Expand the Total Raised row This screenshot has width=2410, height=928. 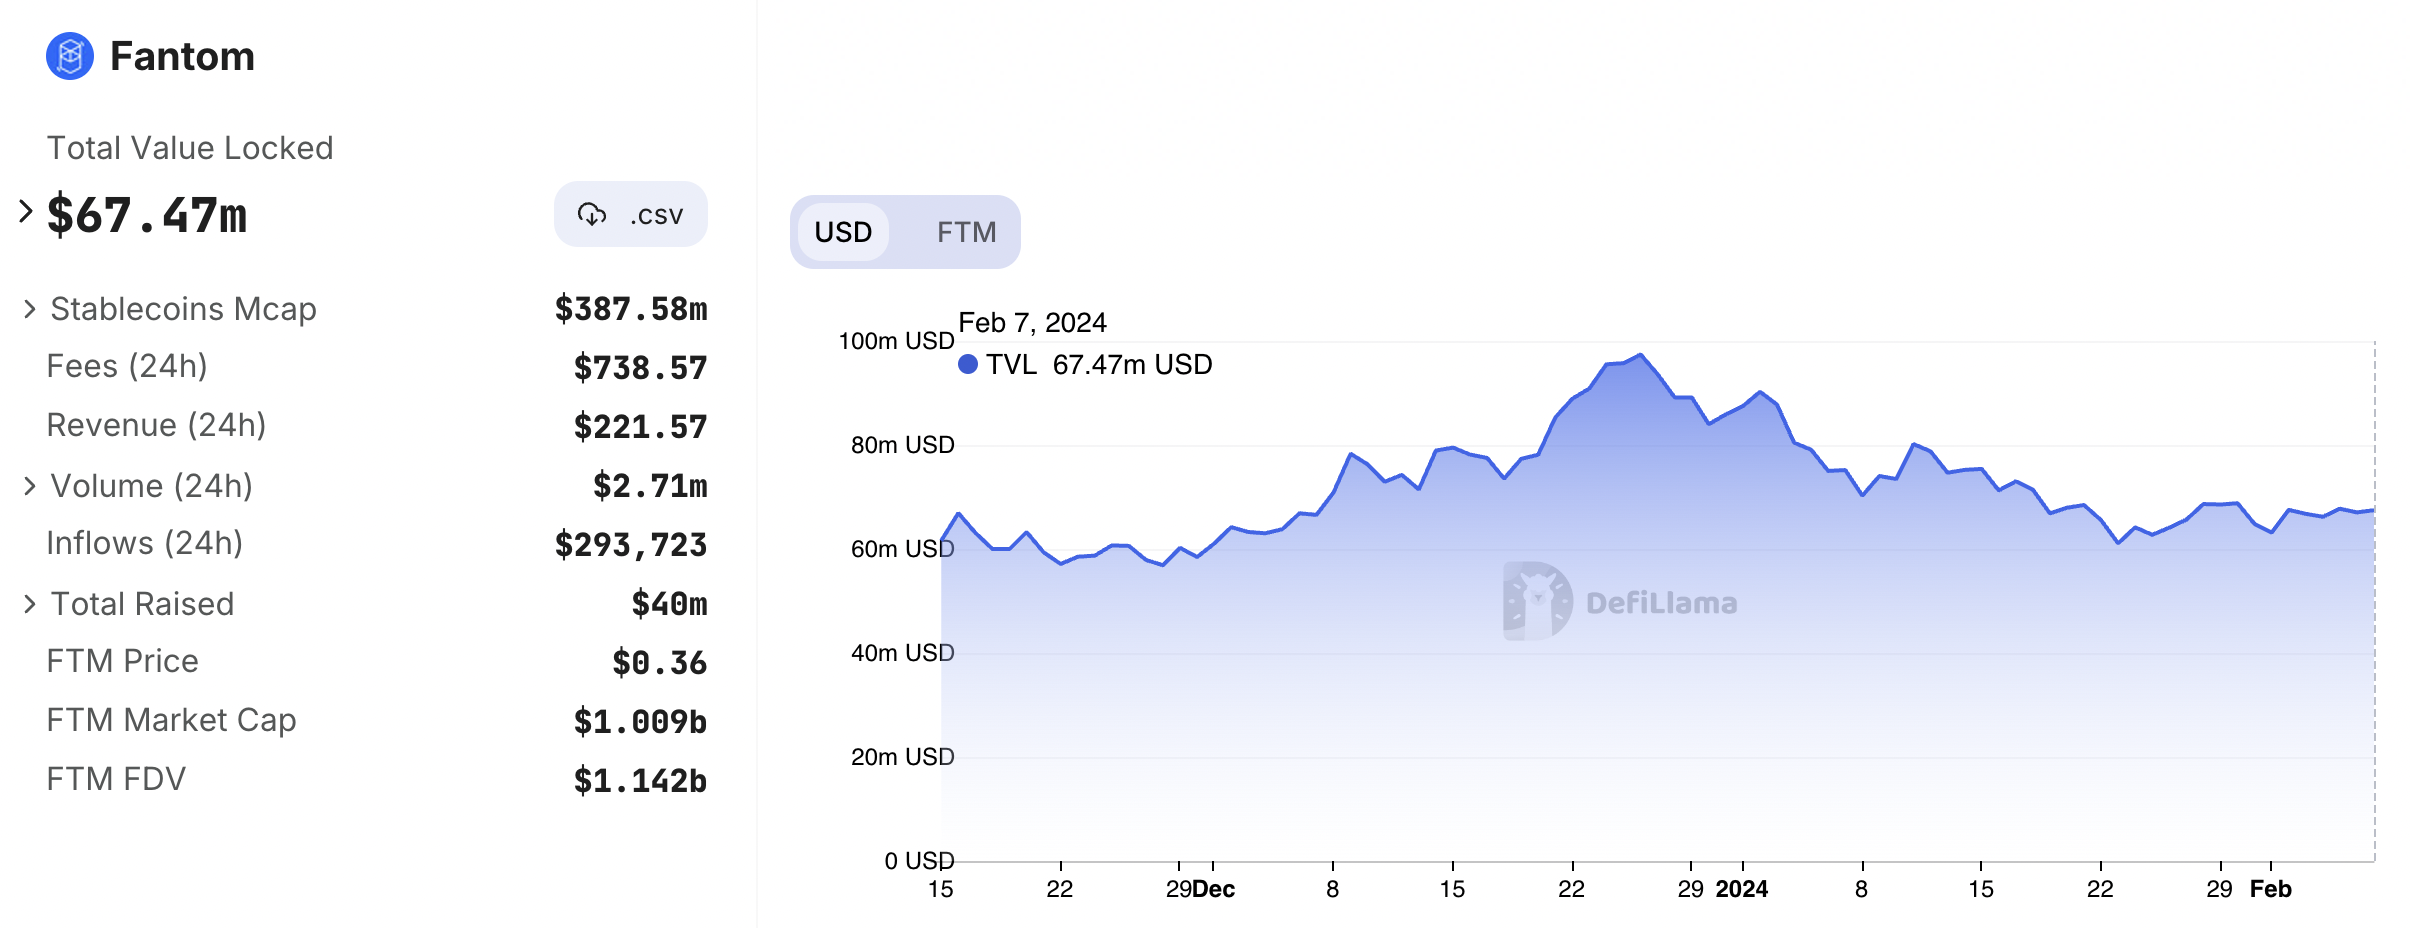click(x=30, y=605)
